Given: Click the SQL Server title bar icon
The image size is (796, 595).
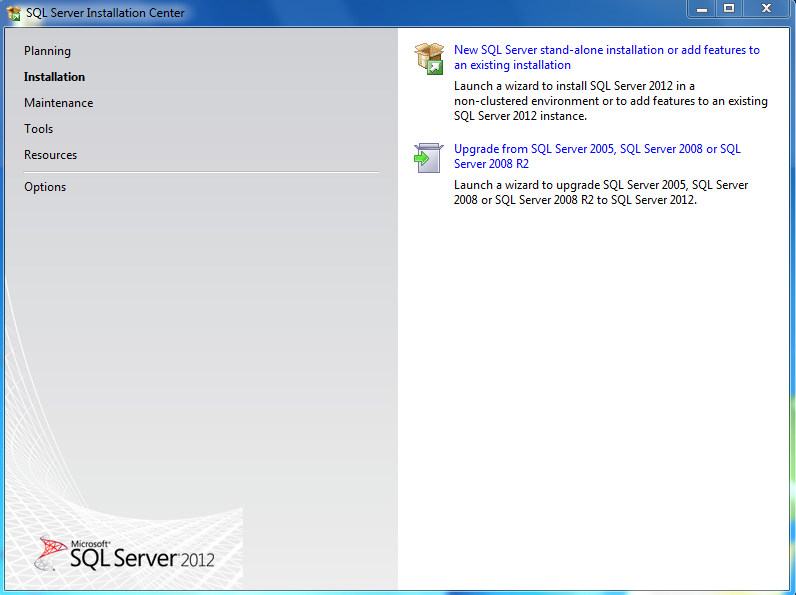Looking at the screenshot, I should point(14,13).
